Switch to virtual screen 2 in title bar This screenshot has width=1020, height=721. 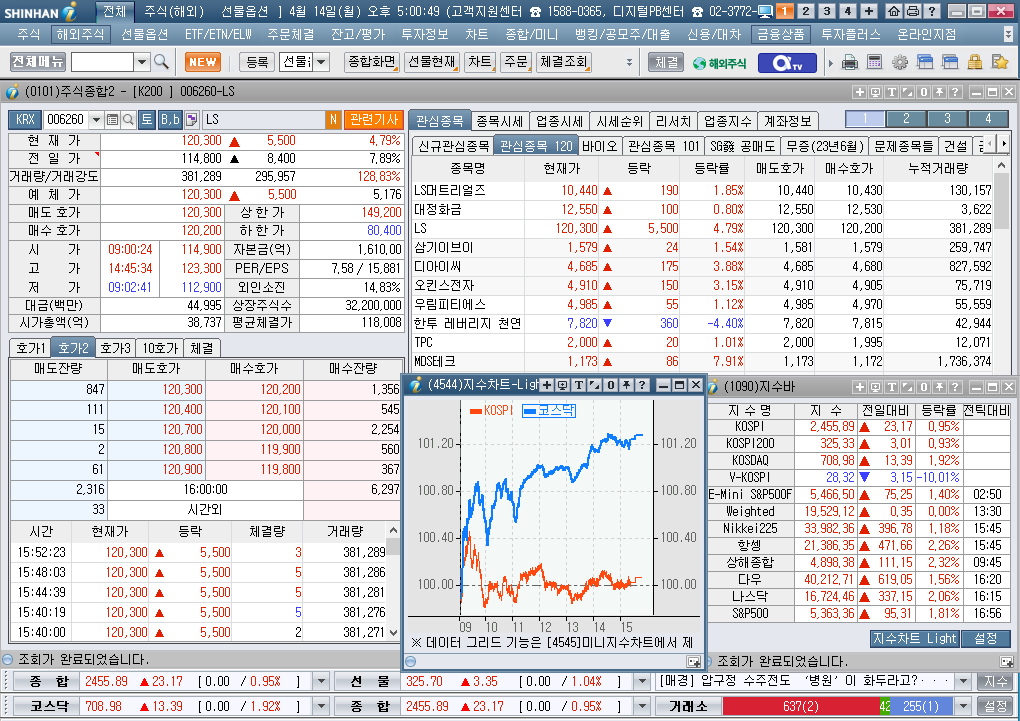[805, 11]
